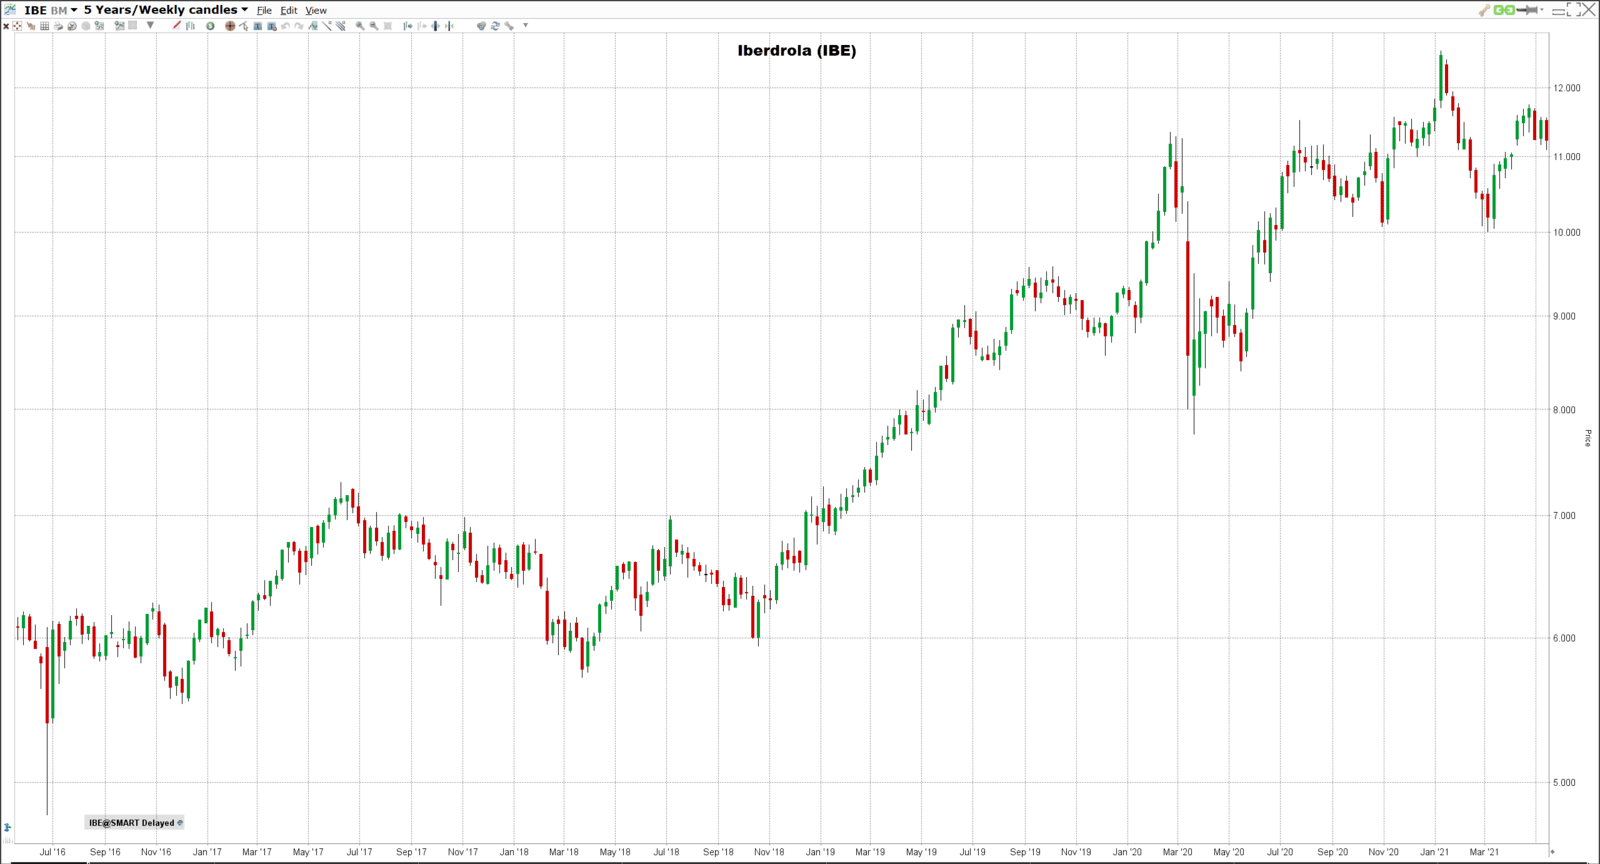Click the redo arrow icon
The height and width of the screenshot is (864, 1600).
[299, 26]
